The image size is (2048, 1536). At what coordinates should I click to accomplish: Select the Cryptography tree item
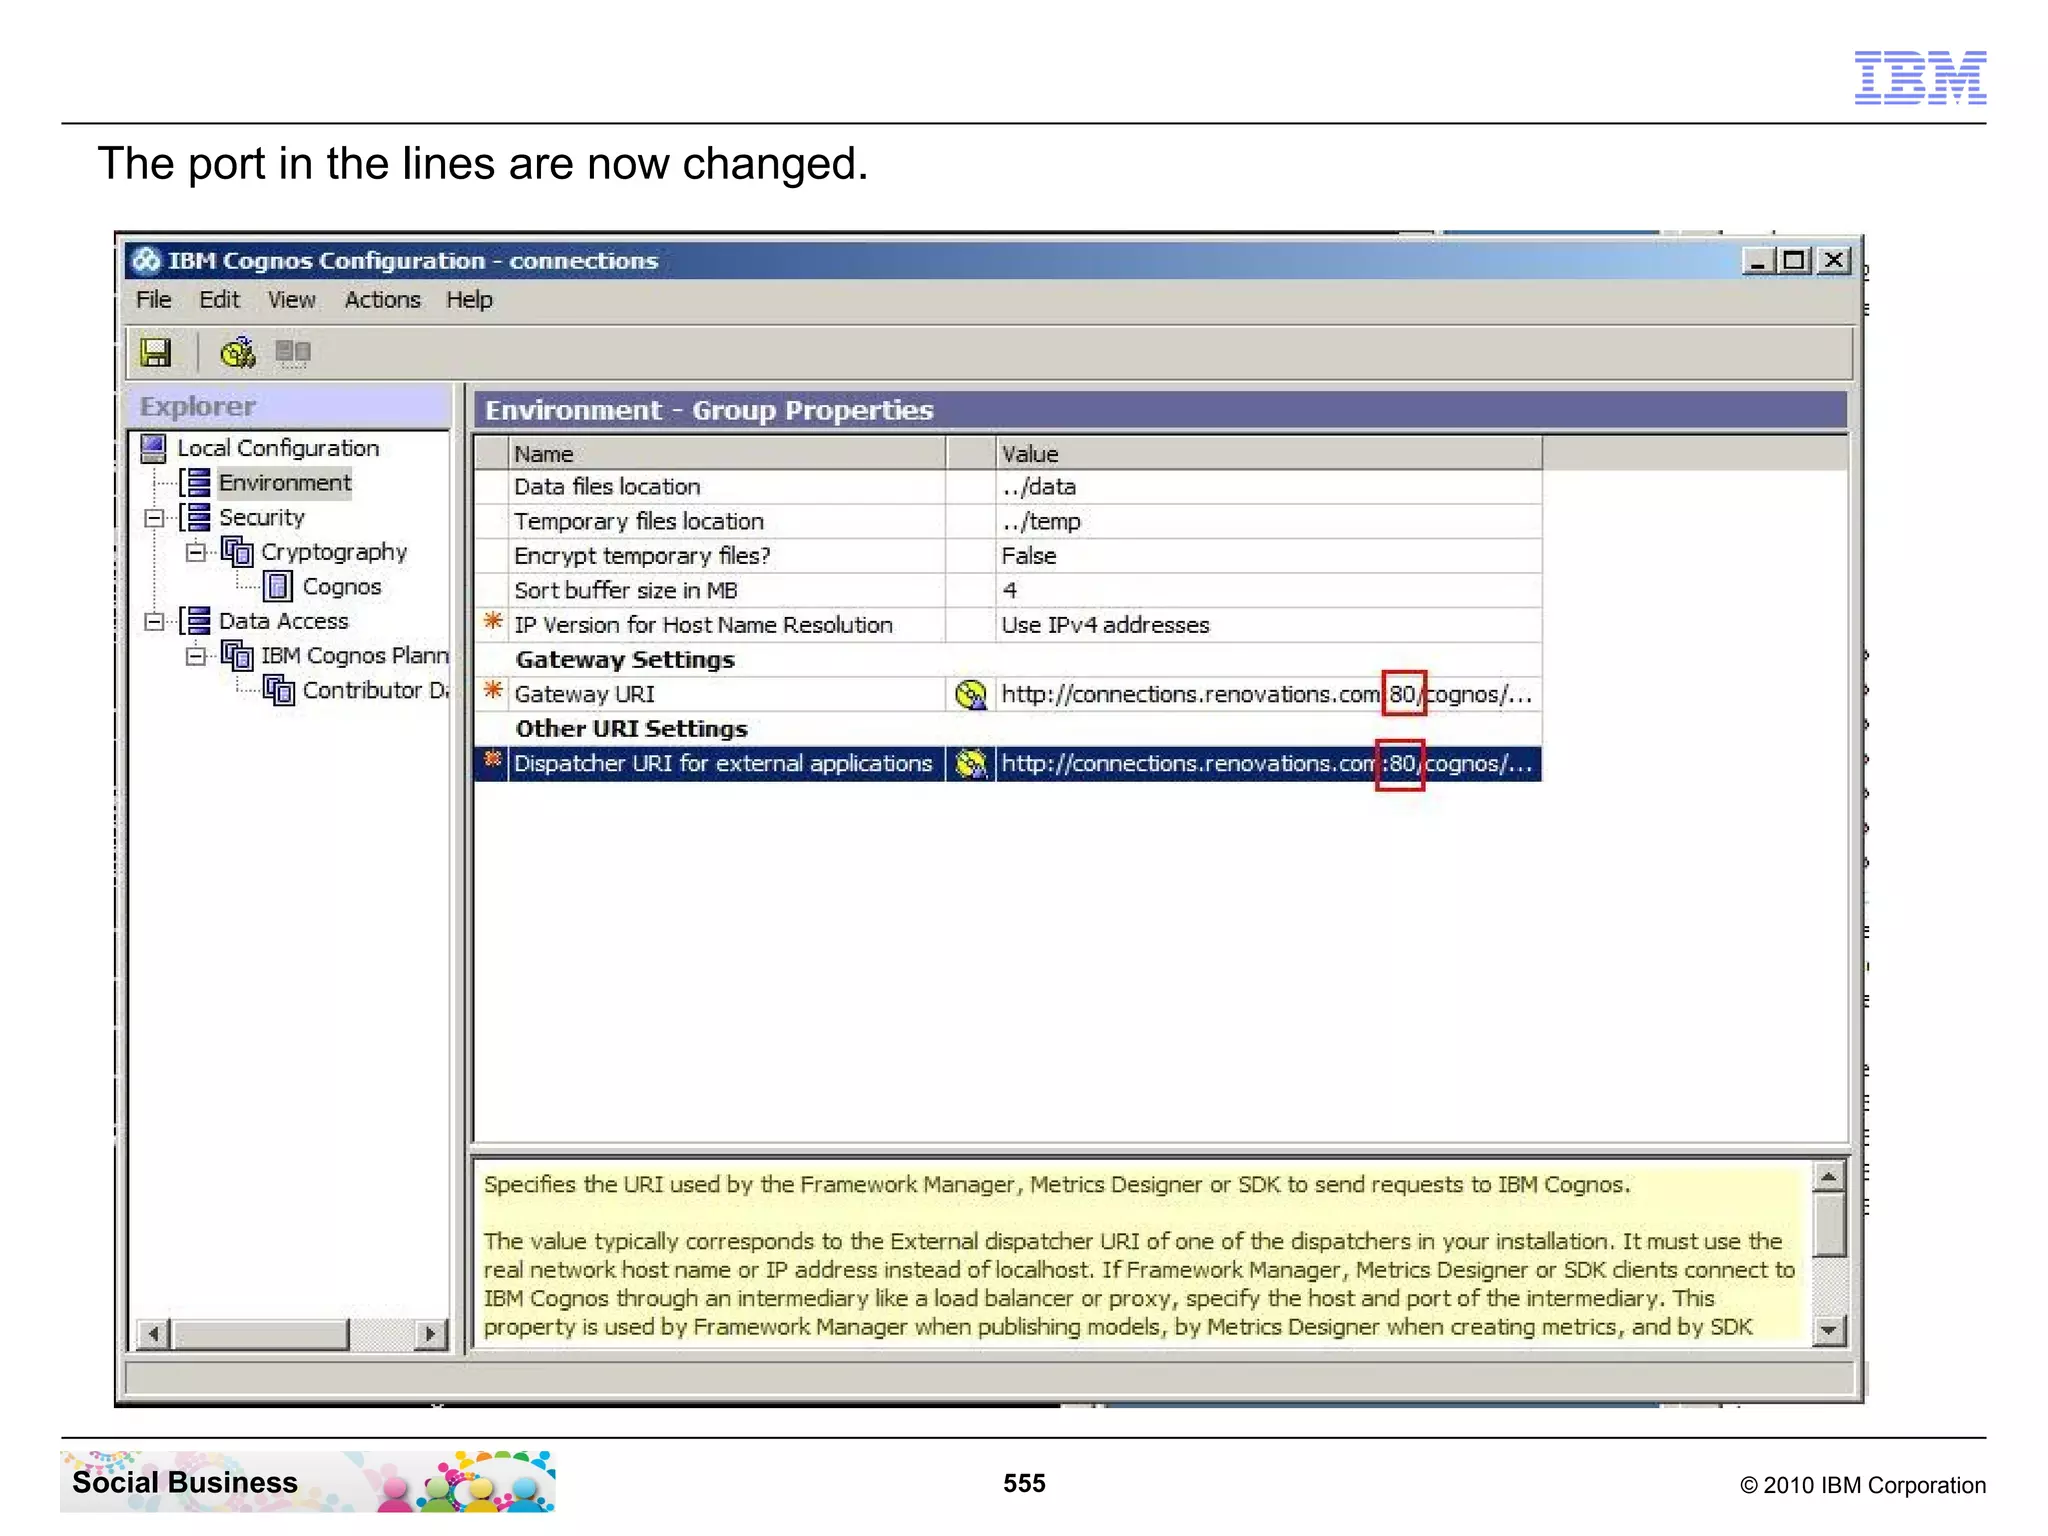334,552
